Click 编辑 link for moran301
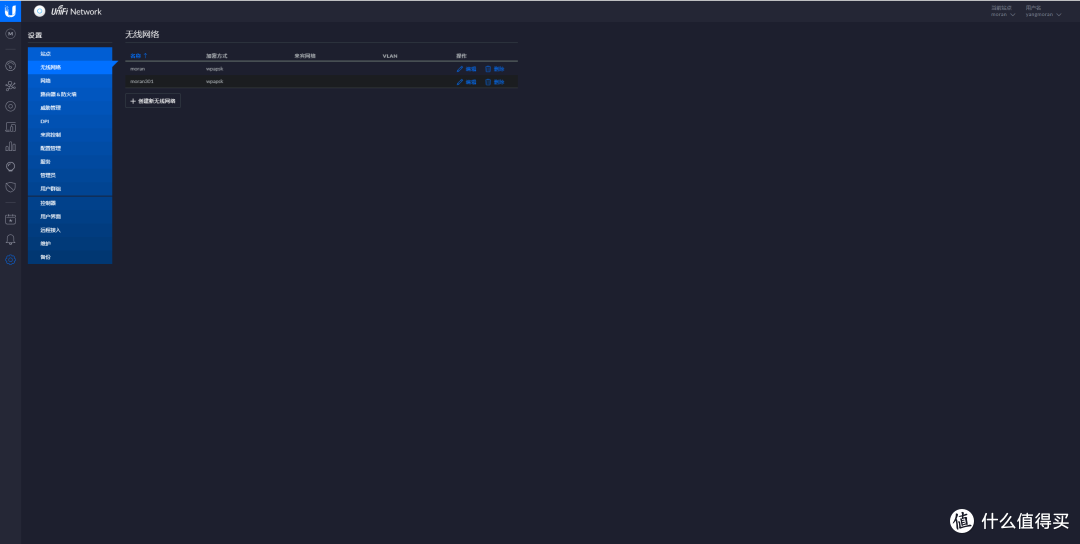Image resolution: width=1080 pixels, height=544 pixels. [471, 82]
